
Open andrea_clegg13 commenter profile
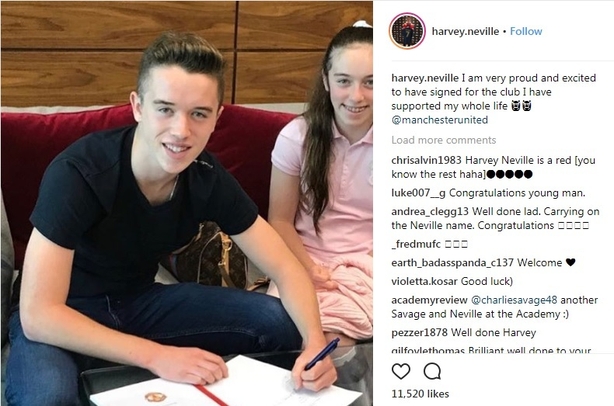pos(430,212)
